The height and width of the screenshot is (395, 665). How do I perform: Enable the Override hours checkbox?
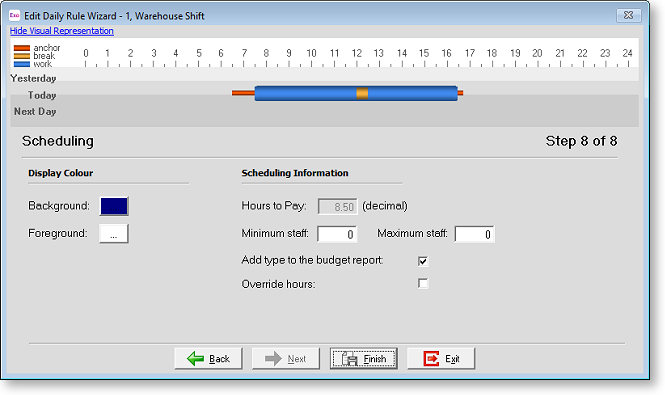423,283
